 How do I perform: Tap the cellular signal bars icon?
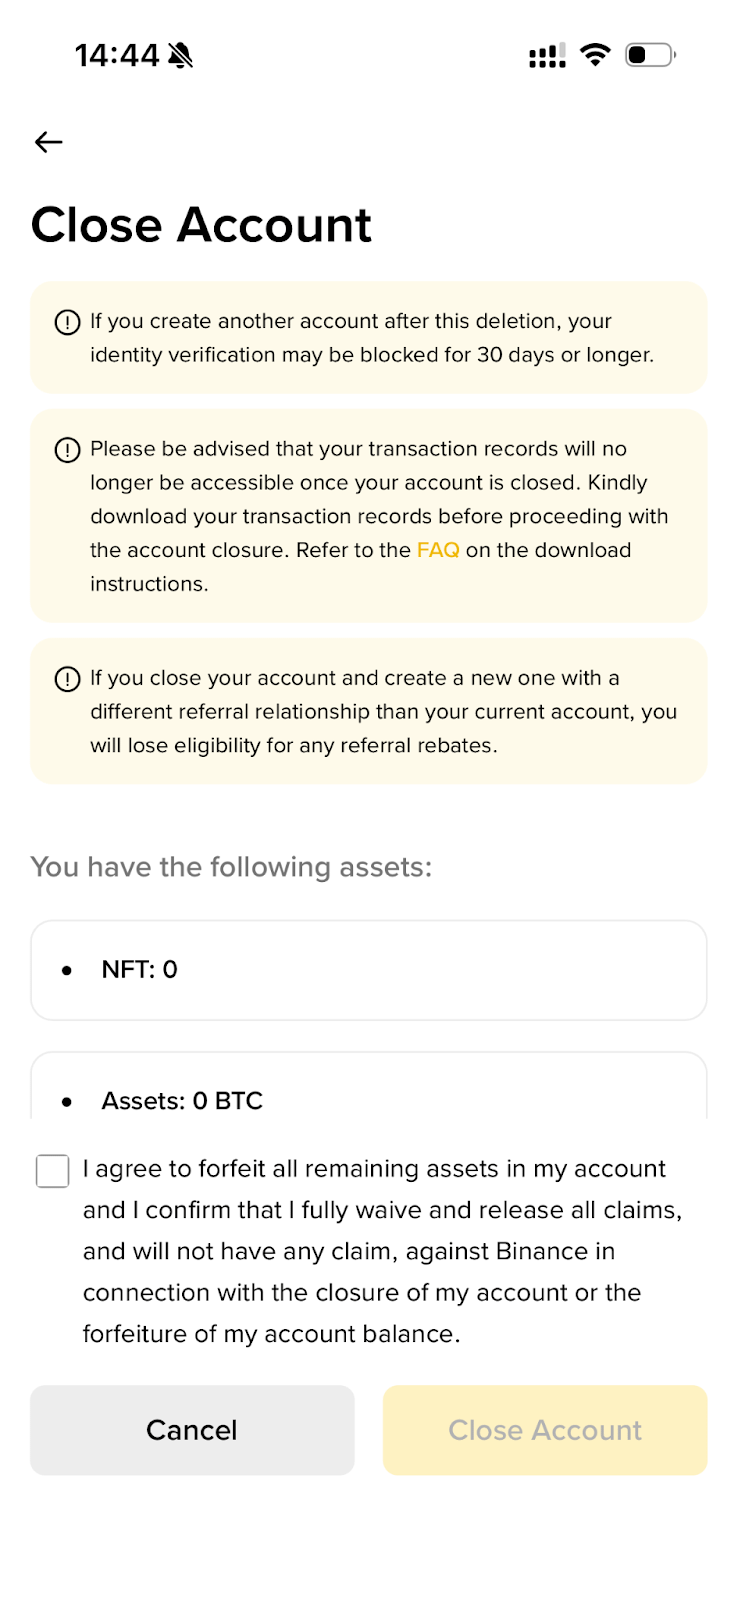coord(547,56)
